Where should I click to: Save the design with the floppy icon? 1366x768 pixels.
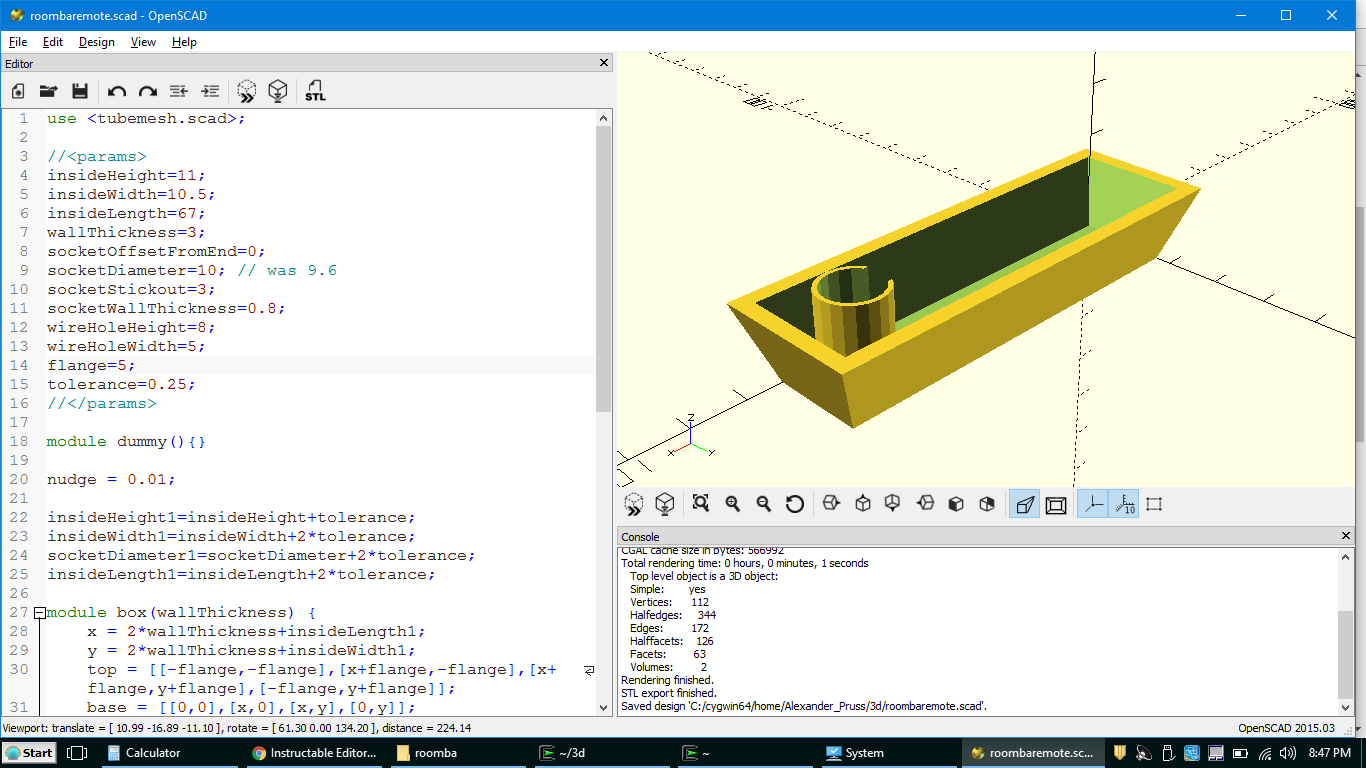click(x=80, y=91)
